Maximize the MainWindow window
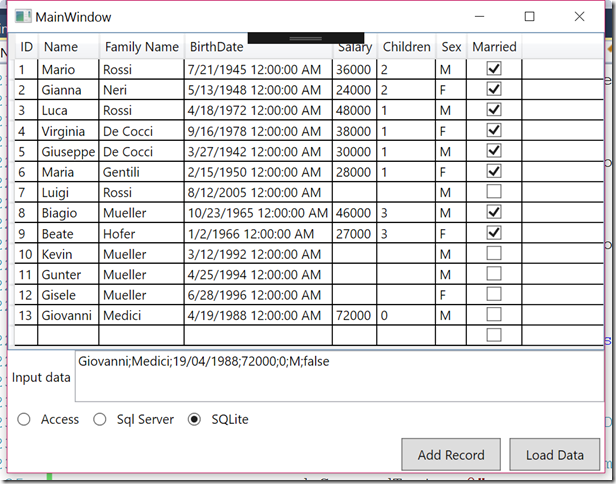 529,17
